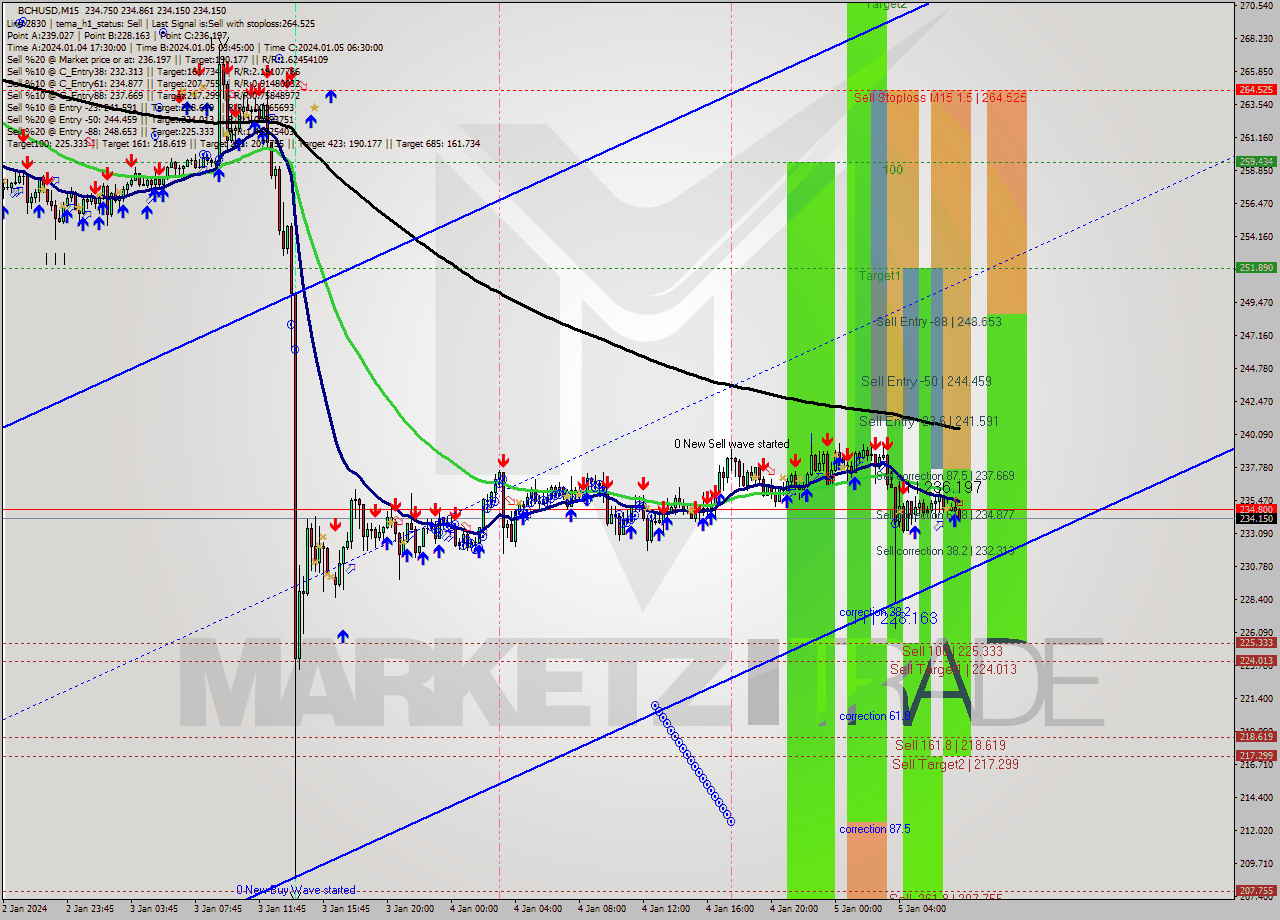Click the 230.780 price scale value

coord(1256,566)
